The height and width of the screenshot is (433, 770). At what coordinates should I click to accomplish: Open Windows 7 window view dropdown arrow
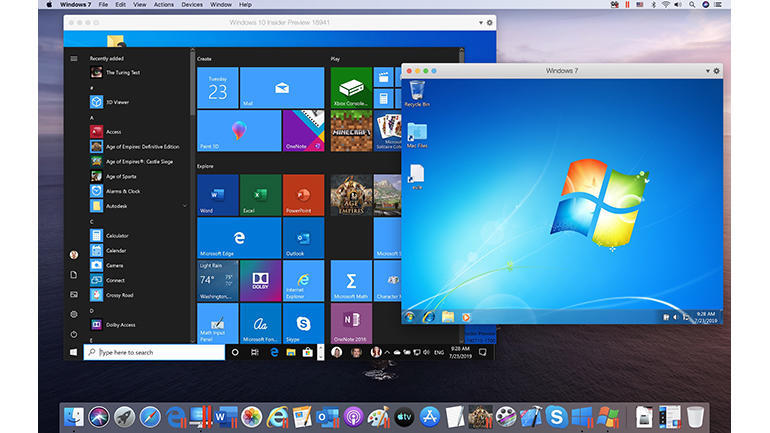coord(708,71)
